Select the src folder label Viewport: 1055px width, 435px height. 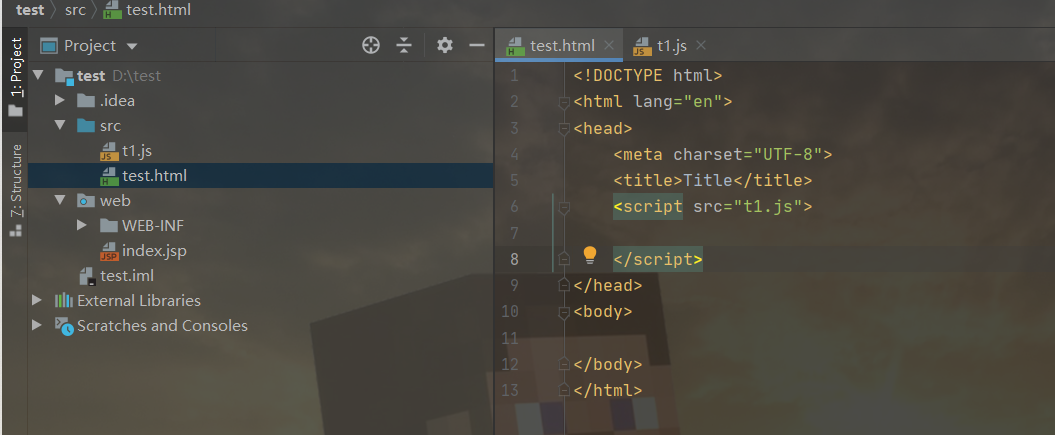[x=110, y=125]
